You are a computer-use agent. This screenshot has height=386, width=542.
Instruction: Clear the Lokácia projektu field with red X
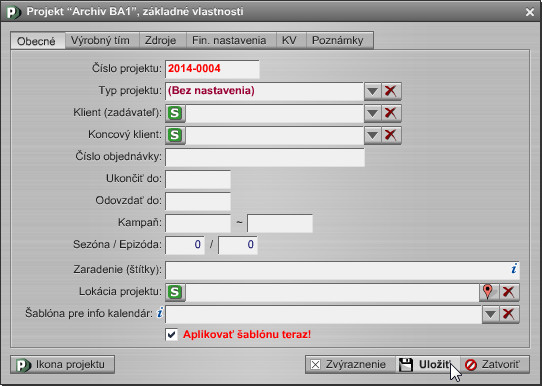pyautogui.click(x=509, y=292)
